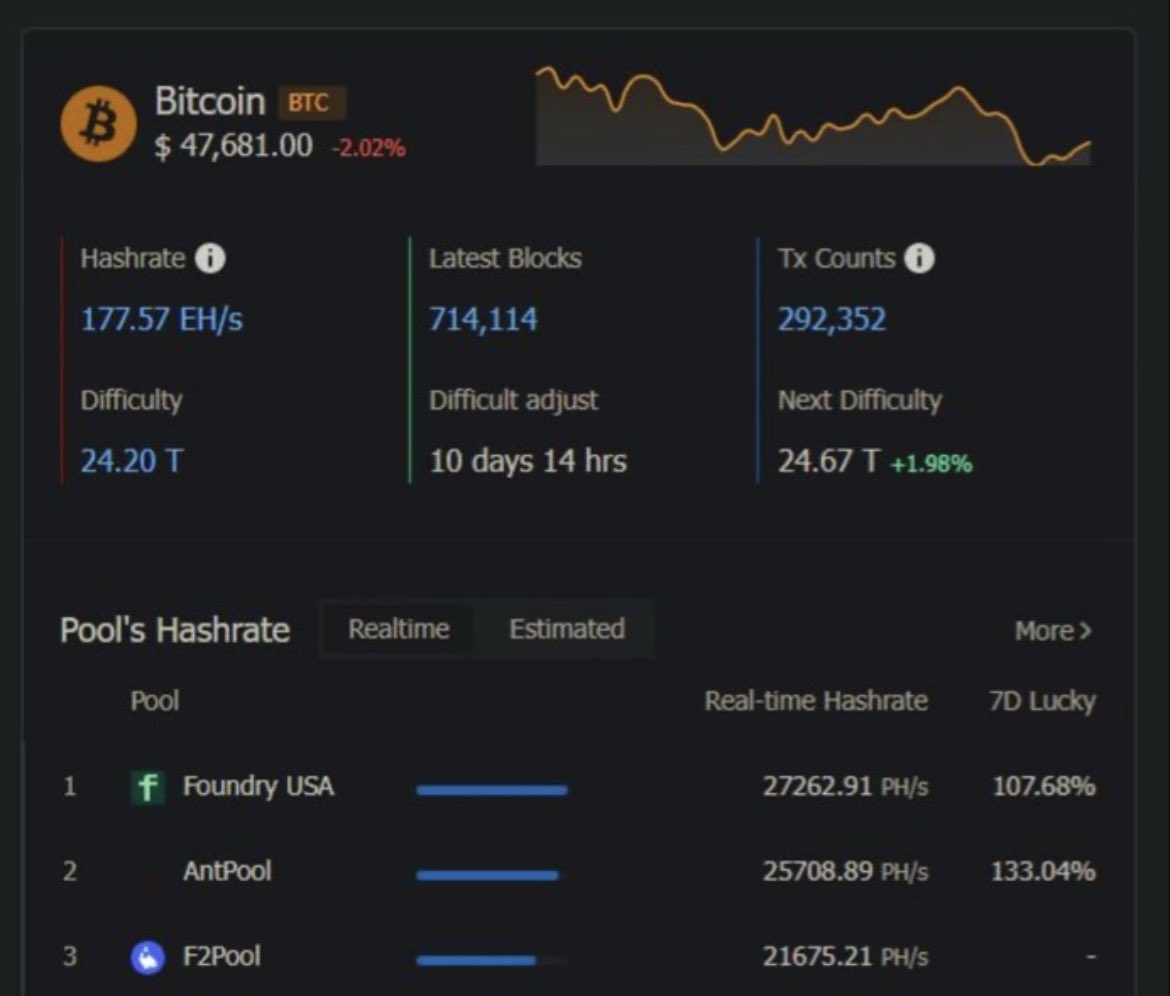Click the 25708.89 PH/s hashrate
The image size is (1170, 996).
845,871
